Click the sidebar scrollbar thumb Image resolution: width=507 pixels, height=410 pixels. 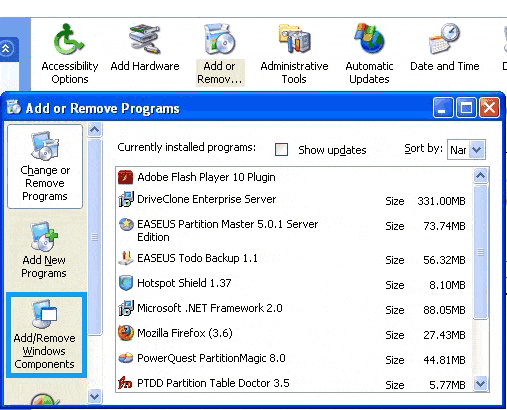[x=95, y=237]
